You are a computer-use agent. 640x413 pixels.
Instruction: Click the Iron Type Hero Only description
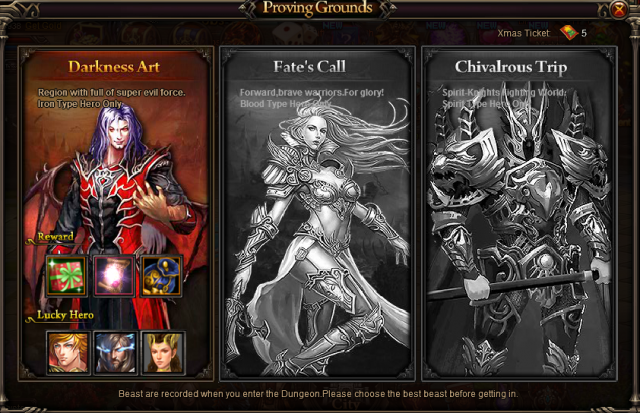80,104
